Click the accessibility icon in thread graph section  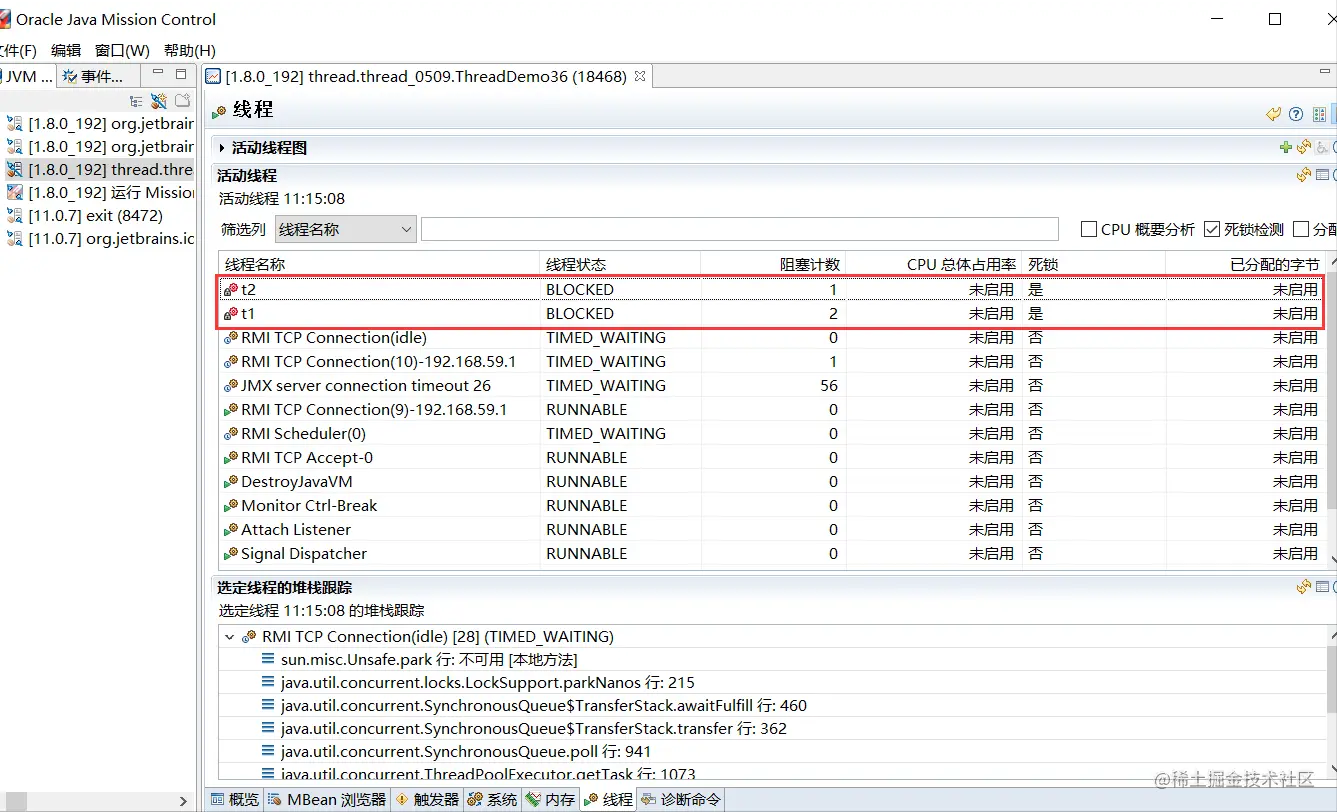pos(1322,147)
